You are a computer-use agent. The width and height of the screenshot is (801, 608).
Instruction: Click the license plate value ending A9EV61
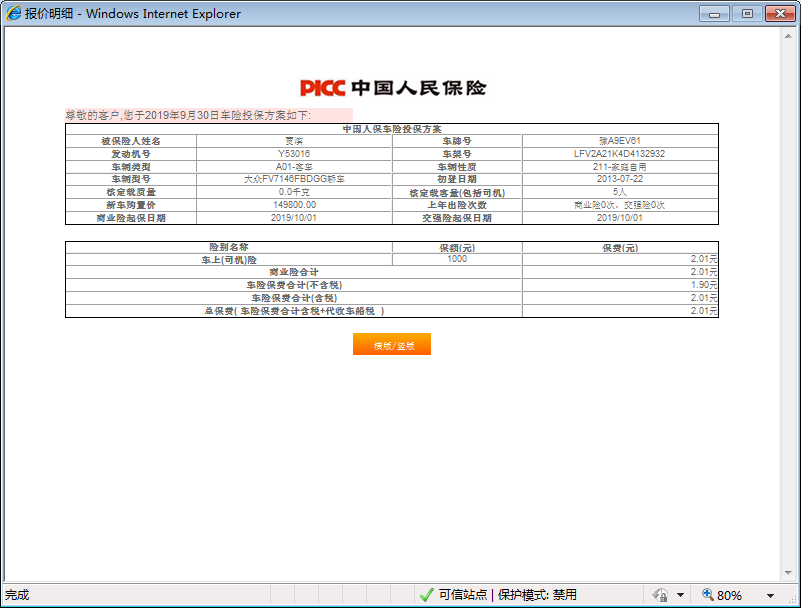tap(620, 141)
